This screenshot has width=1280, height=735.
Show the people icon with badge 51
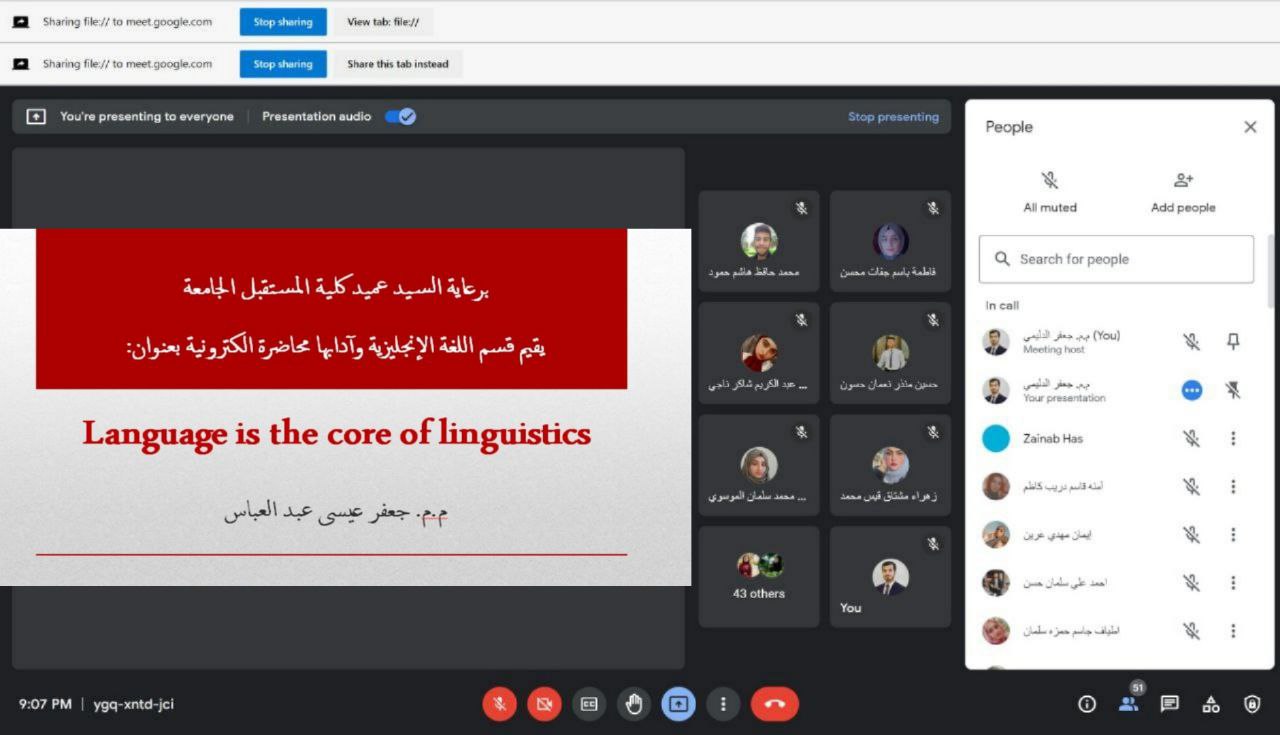(x=1129, y=702)
